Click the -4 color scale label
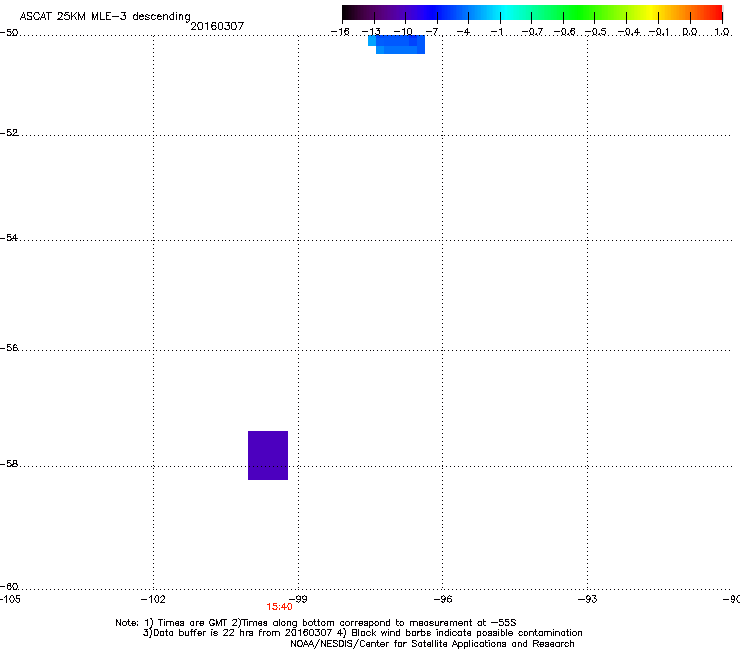Image resolution: width=740 pixels, height=650 pixels. pyautogui.click(x=463, y=32)
